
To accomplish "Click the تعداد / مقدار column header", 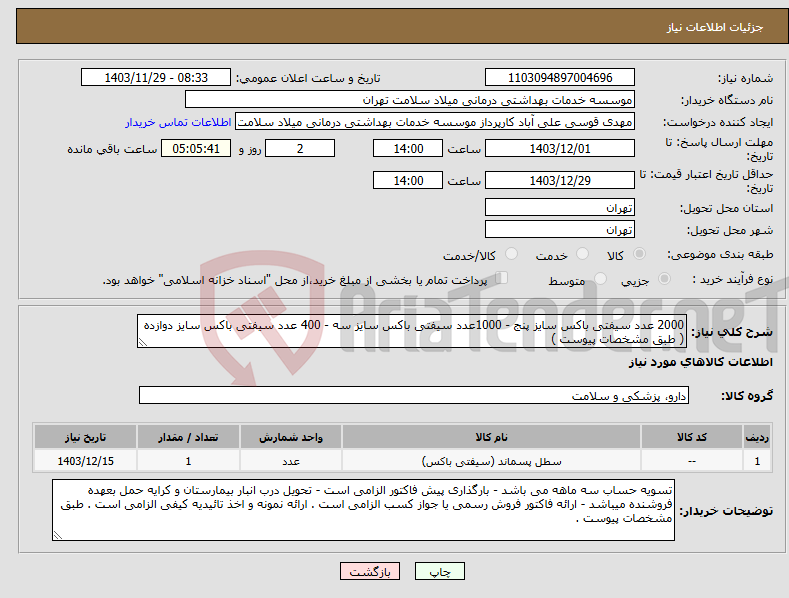I will coord(188,437).
